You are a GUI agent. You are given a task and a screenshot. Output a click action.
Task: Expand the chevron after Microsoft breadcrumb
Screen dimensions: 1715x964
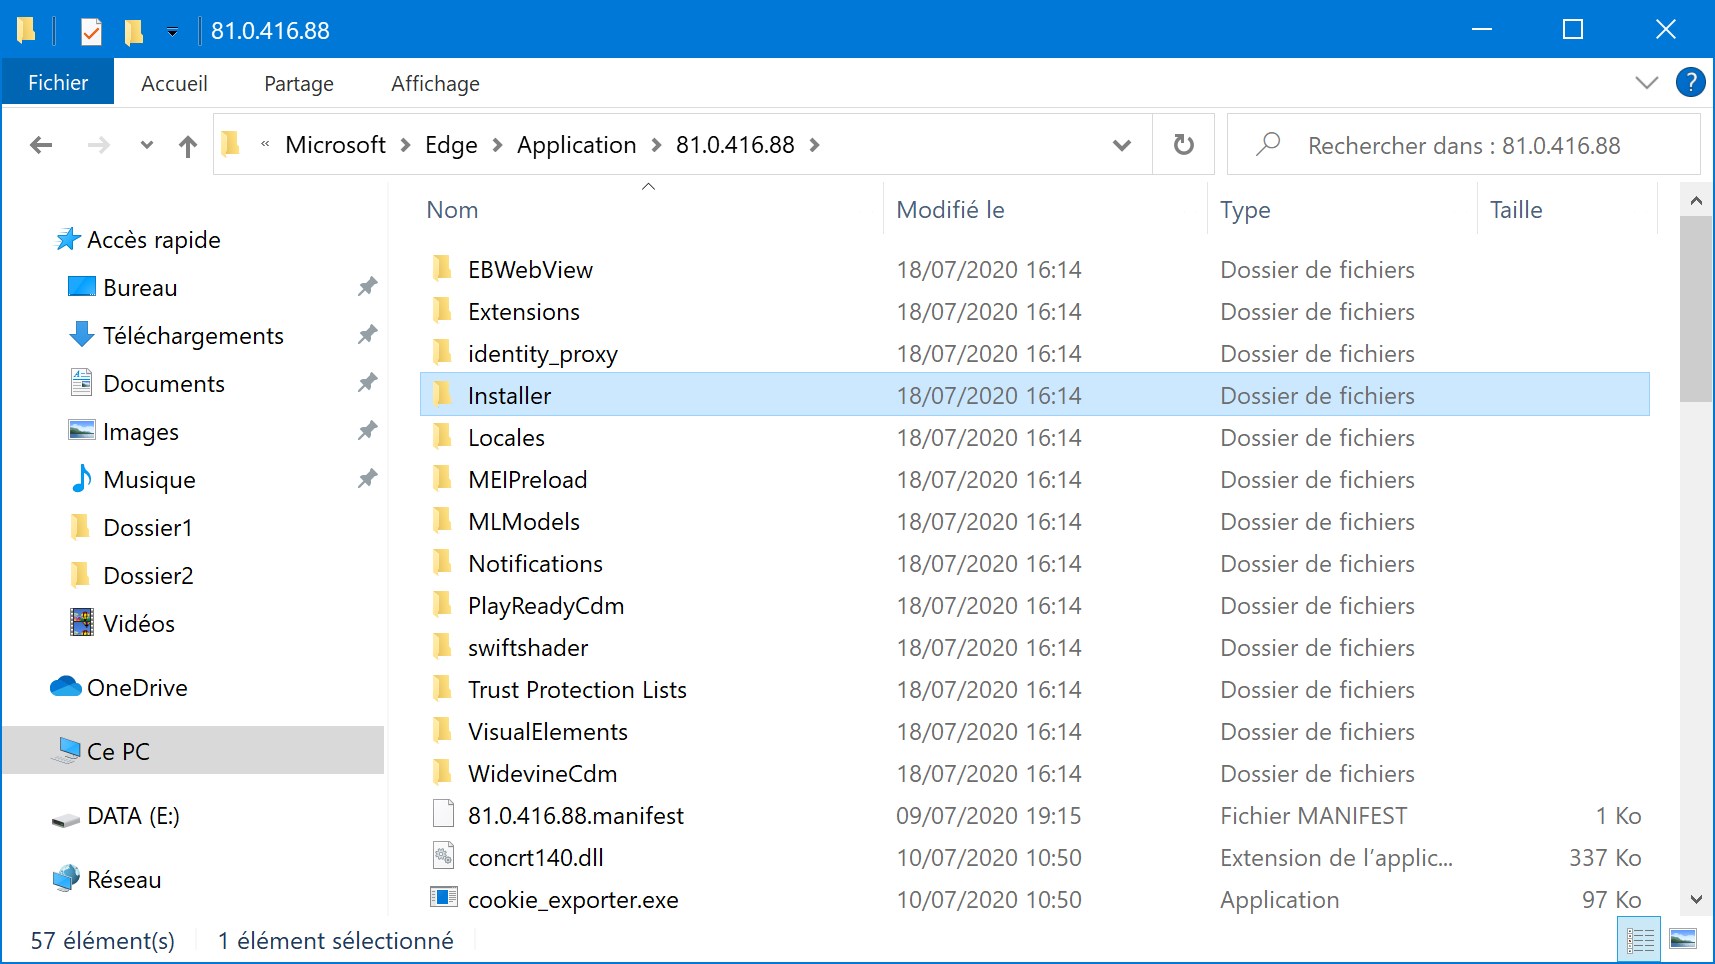click(406, 146)
